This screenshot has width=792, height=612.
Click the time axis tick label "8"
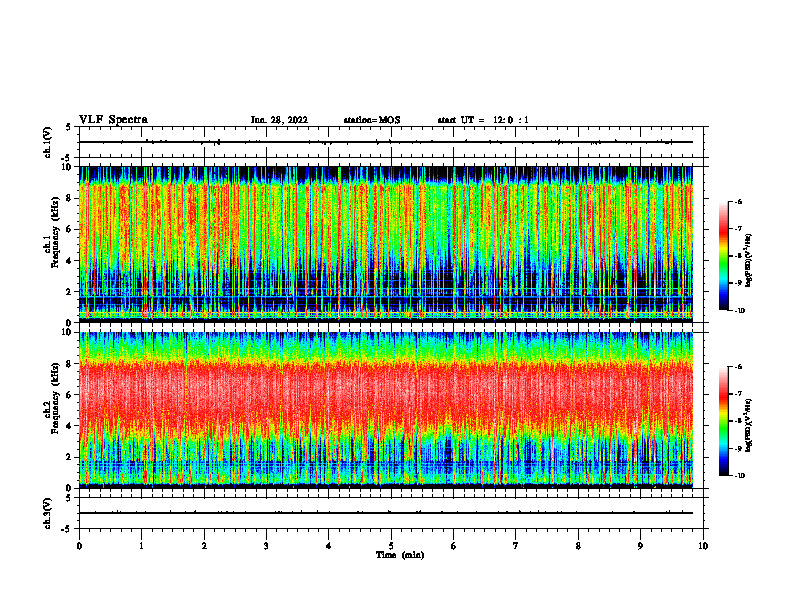(578, 546)
